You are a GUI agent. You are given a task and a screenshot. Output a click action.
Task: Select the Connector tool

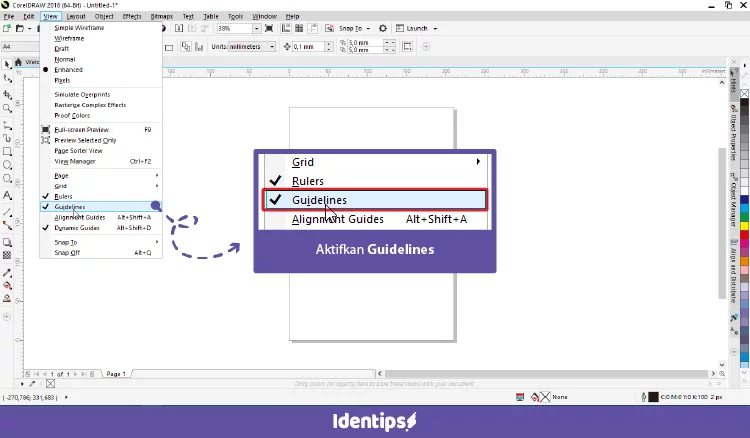[x=7, y=225]
